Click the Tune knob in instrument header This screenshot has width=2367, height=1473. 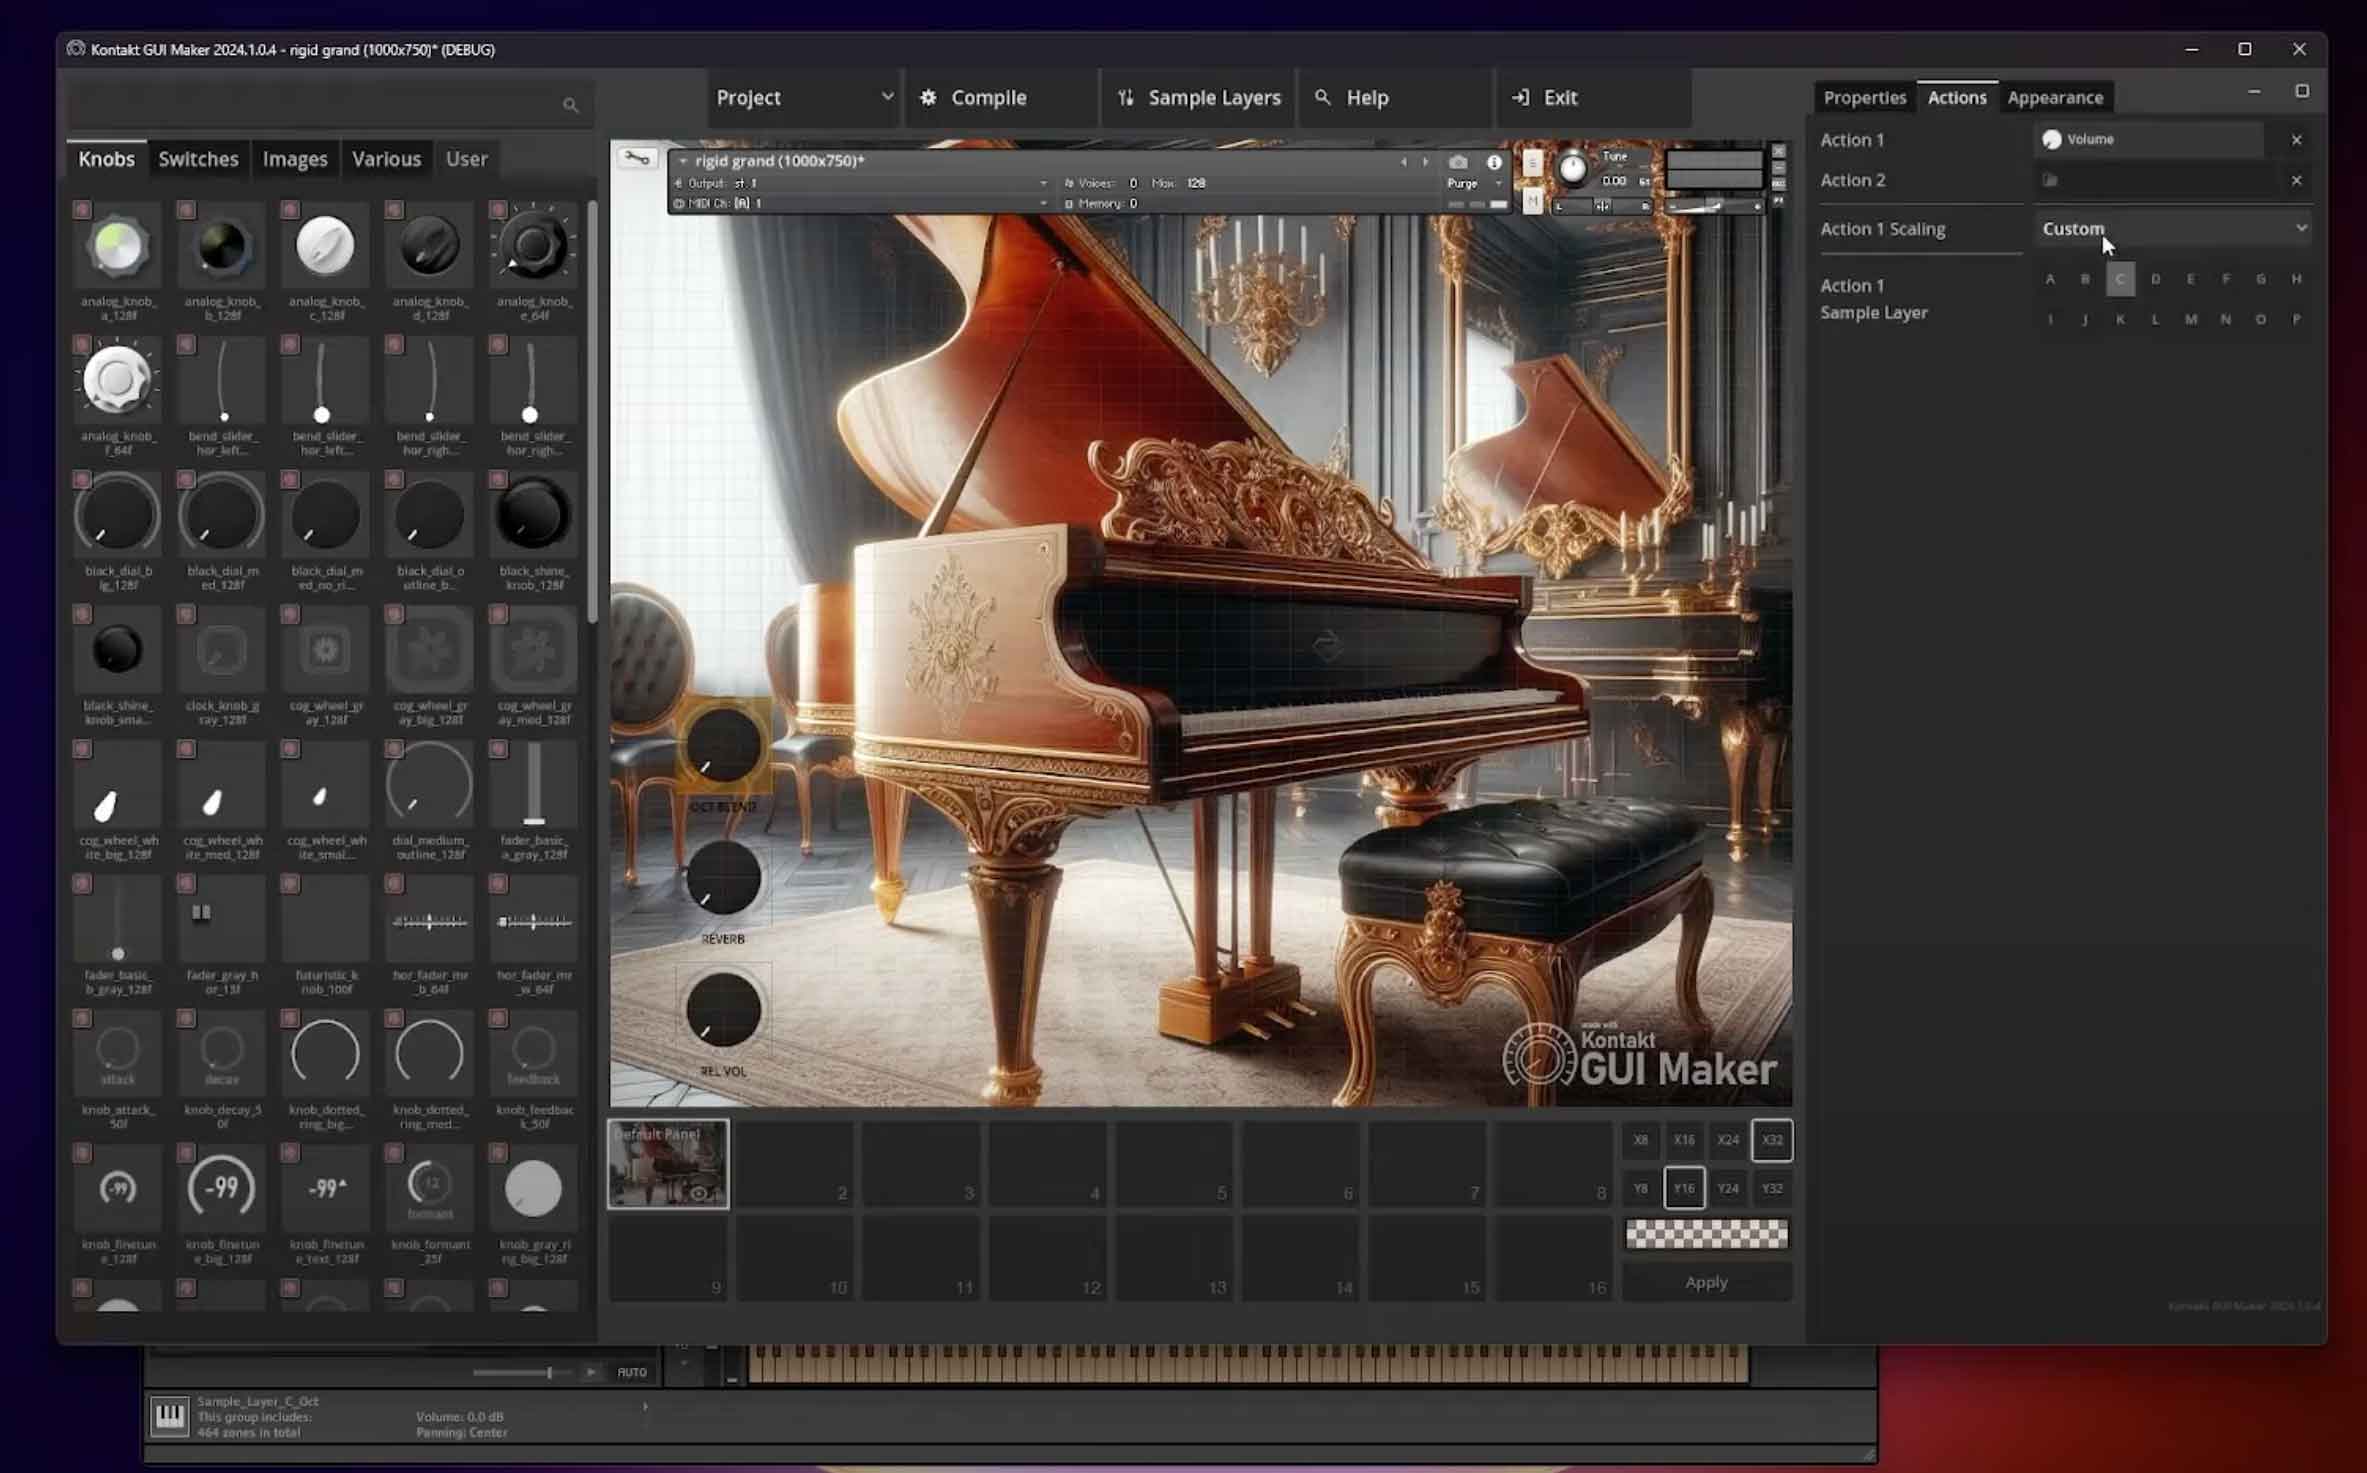(x=1572, y=169)
